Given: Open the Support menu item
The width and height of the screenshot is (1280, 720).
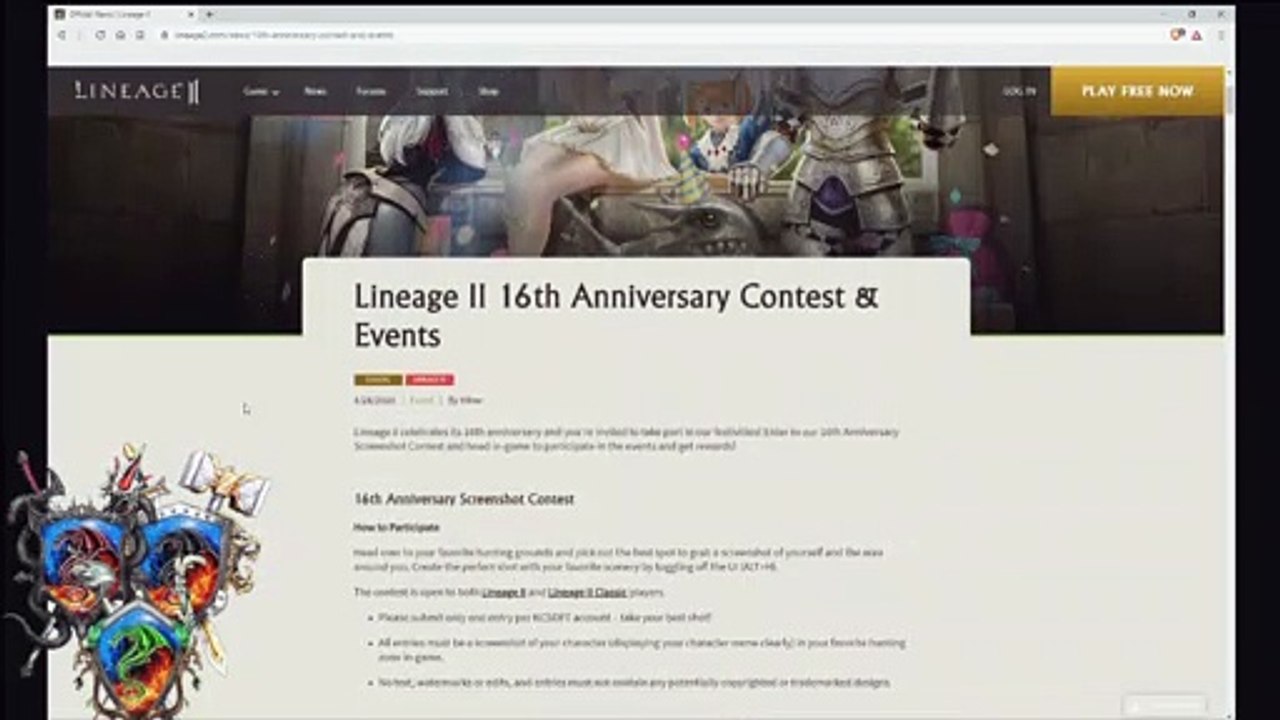Looking at the screenshot, I should point(432,91).
